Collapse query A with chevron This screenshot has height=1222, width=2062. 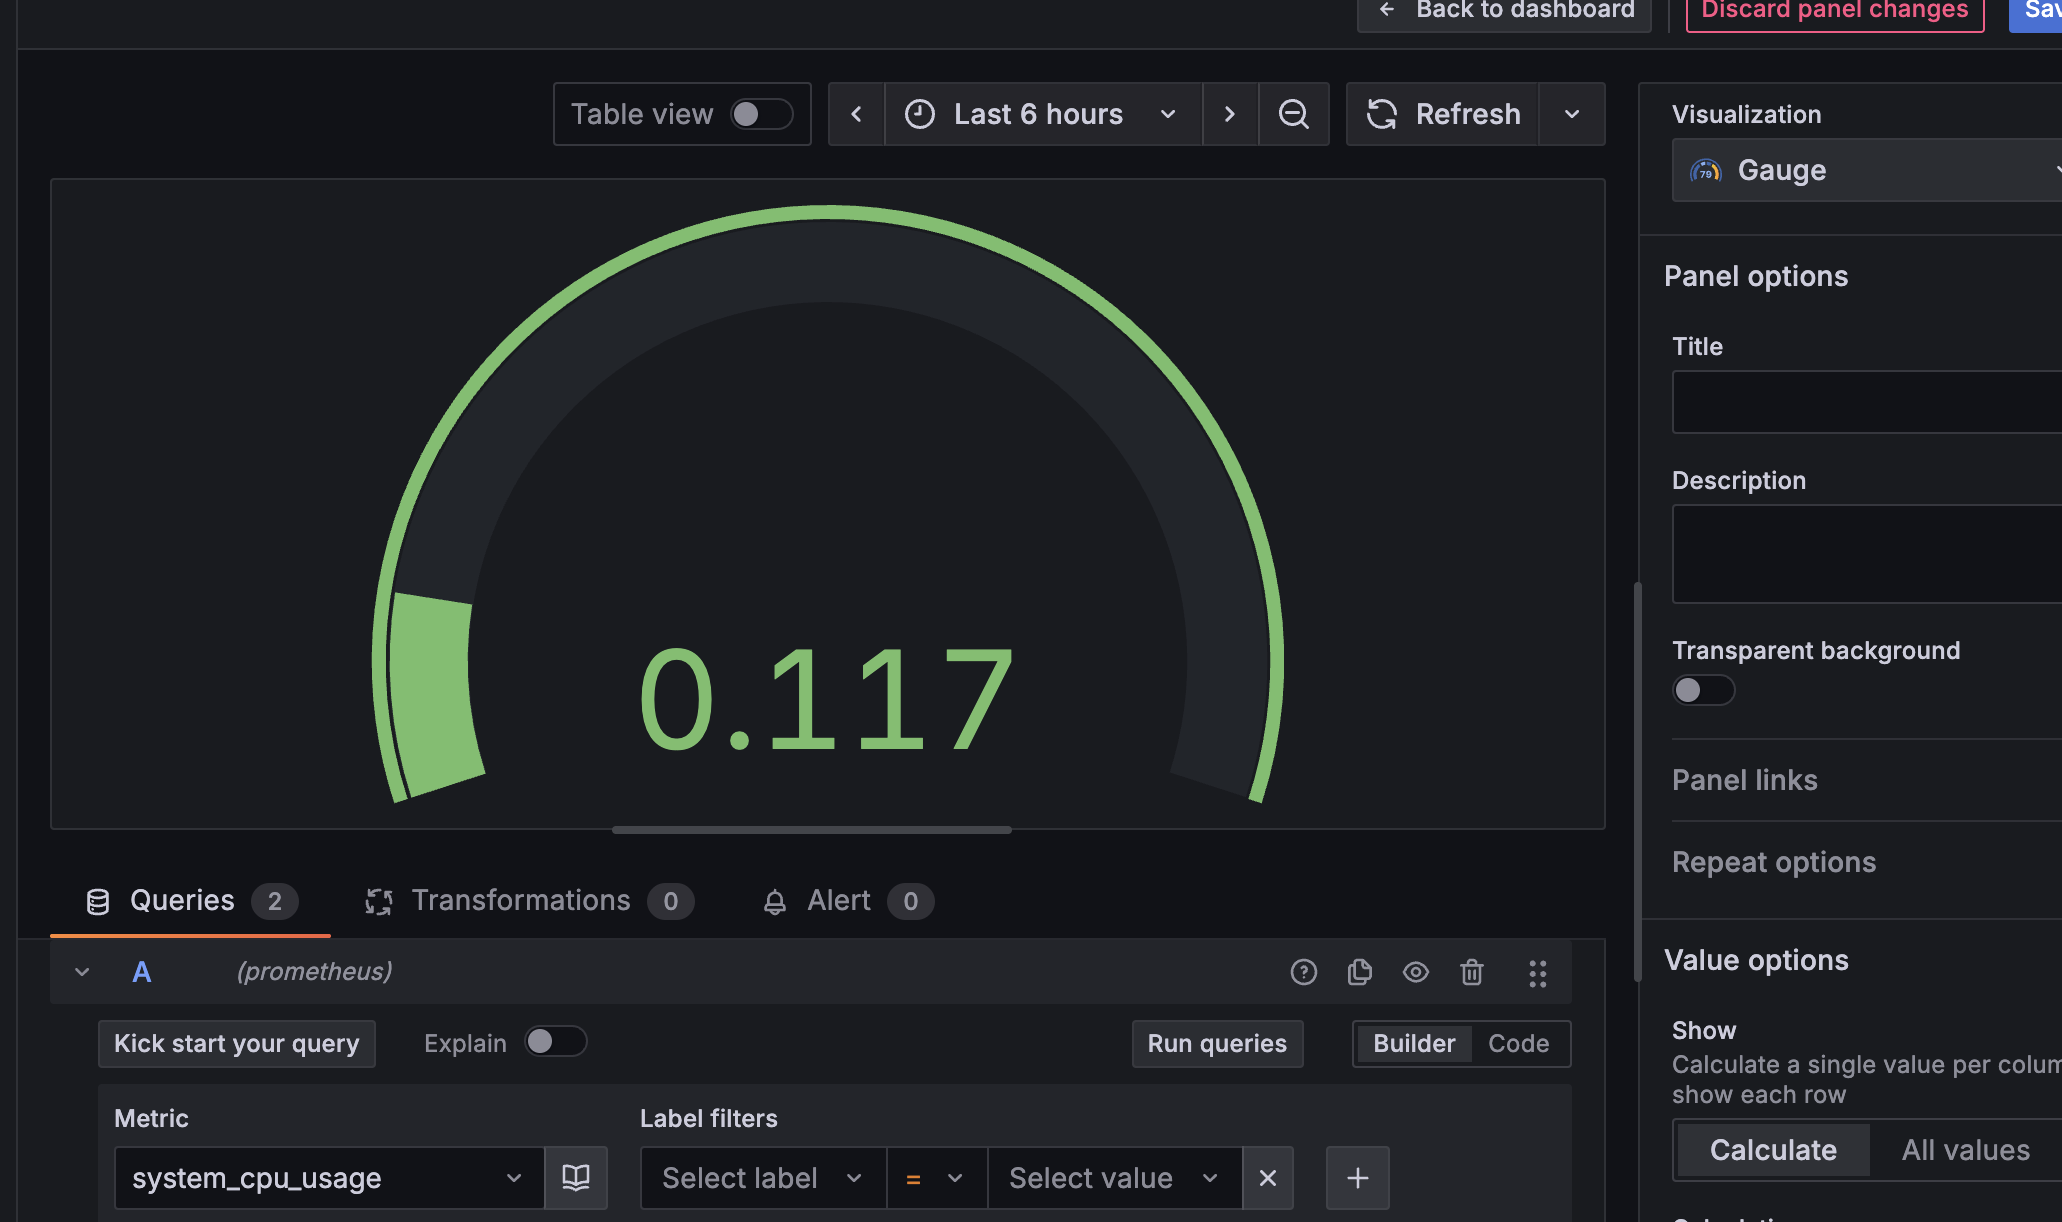click(x=82, y=972)
